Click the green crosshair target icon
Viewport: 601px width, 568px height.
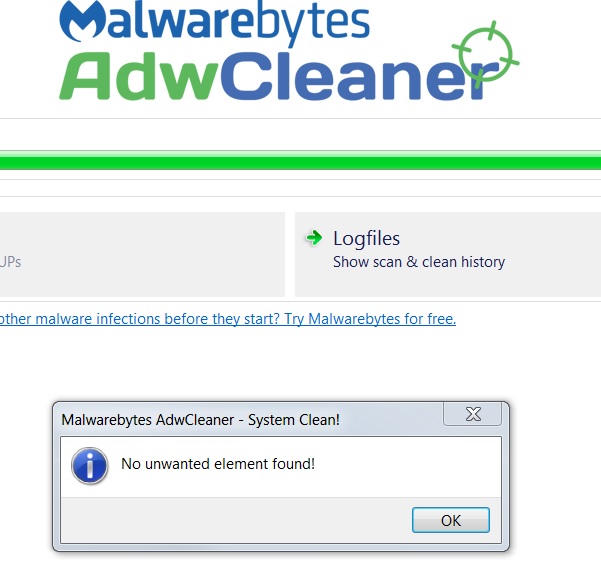tap(486, 54)
